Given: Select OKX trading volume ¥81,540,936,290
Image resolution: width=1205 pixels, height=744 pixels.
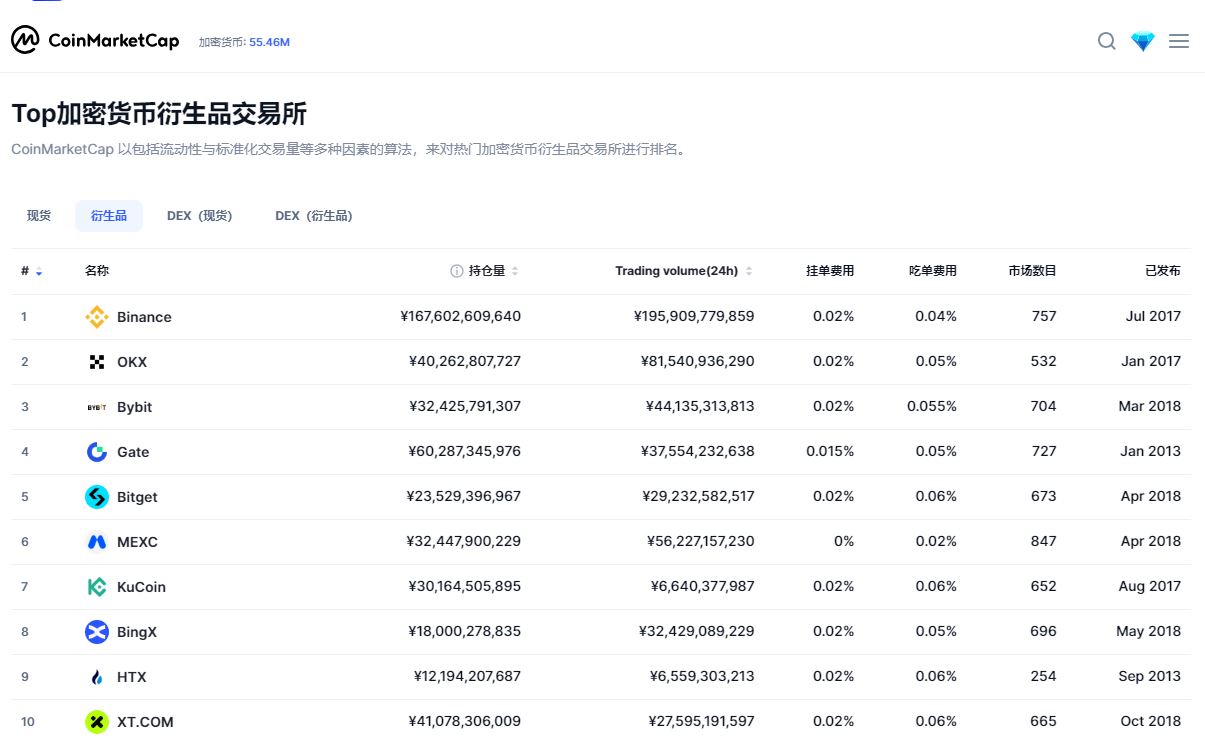Looking at the screenshot, I should 700,361.
